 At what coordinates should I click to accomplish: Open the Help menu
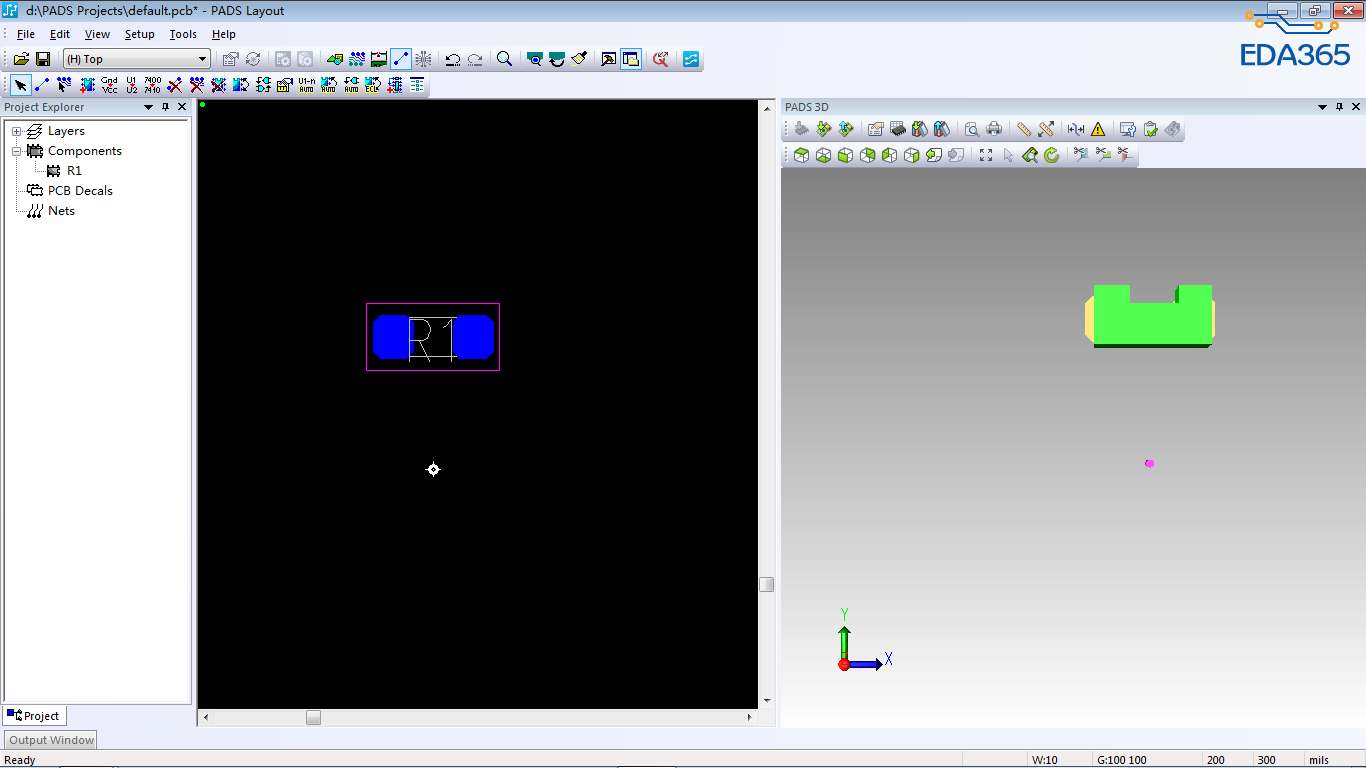tap(224, 34)
